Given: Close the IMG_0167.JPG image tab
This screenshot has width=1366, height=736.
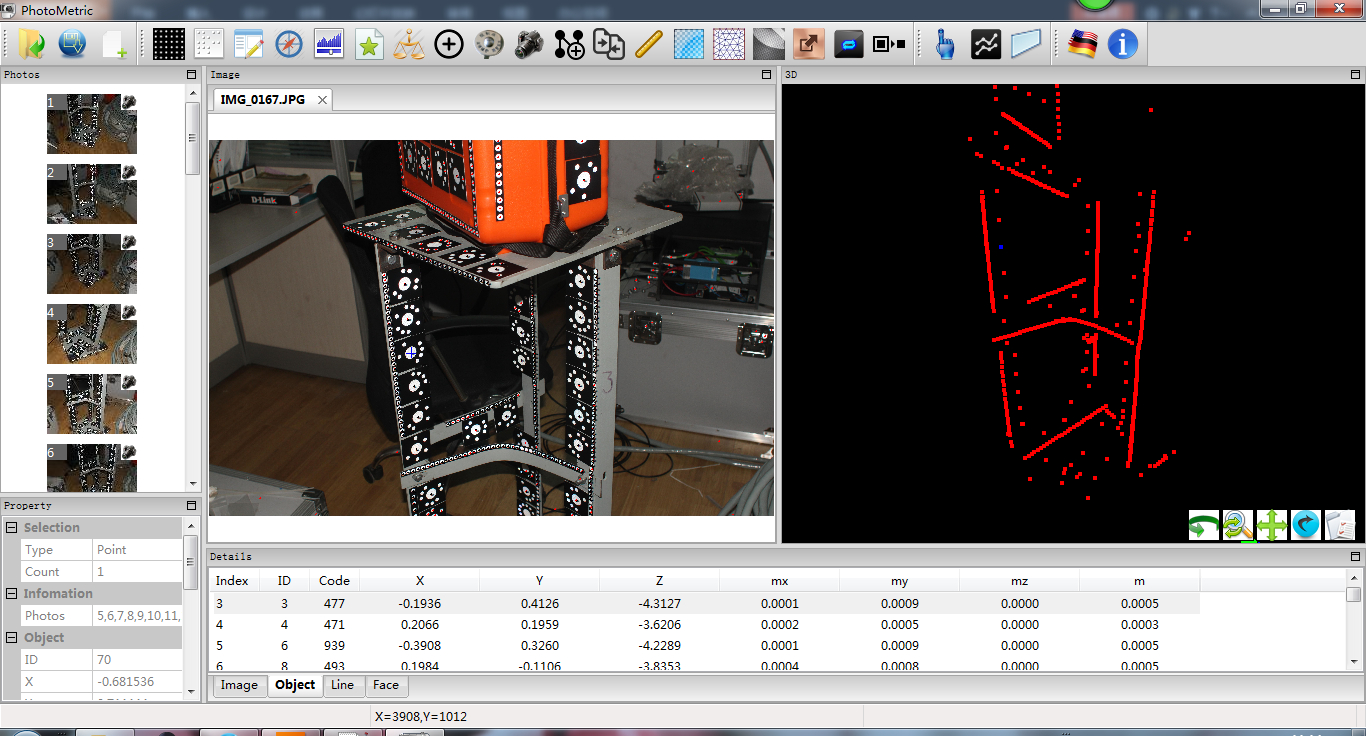Looking at the screenshot, I should (x=322, y=100).
